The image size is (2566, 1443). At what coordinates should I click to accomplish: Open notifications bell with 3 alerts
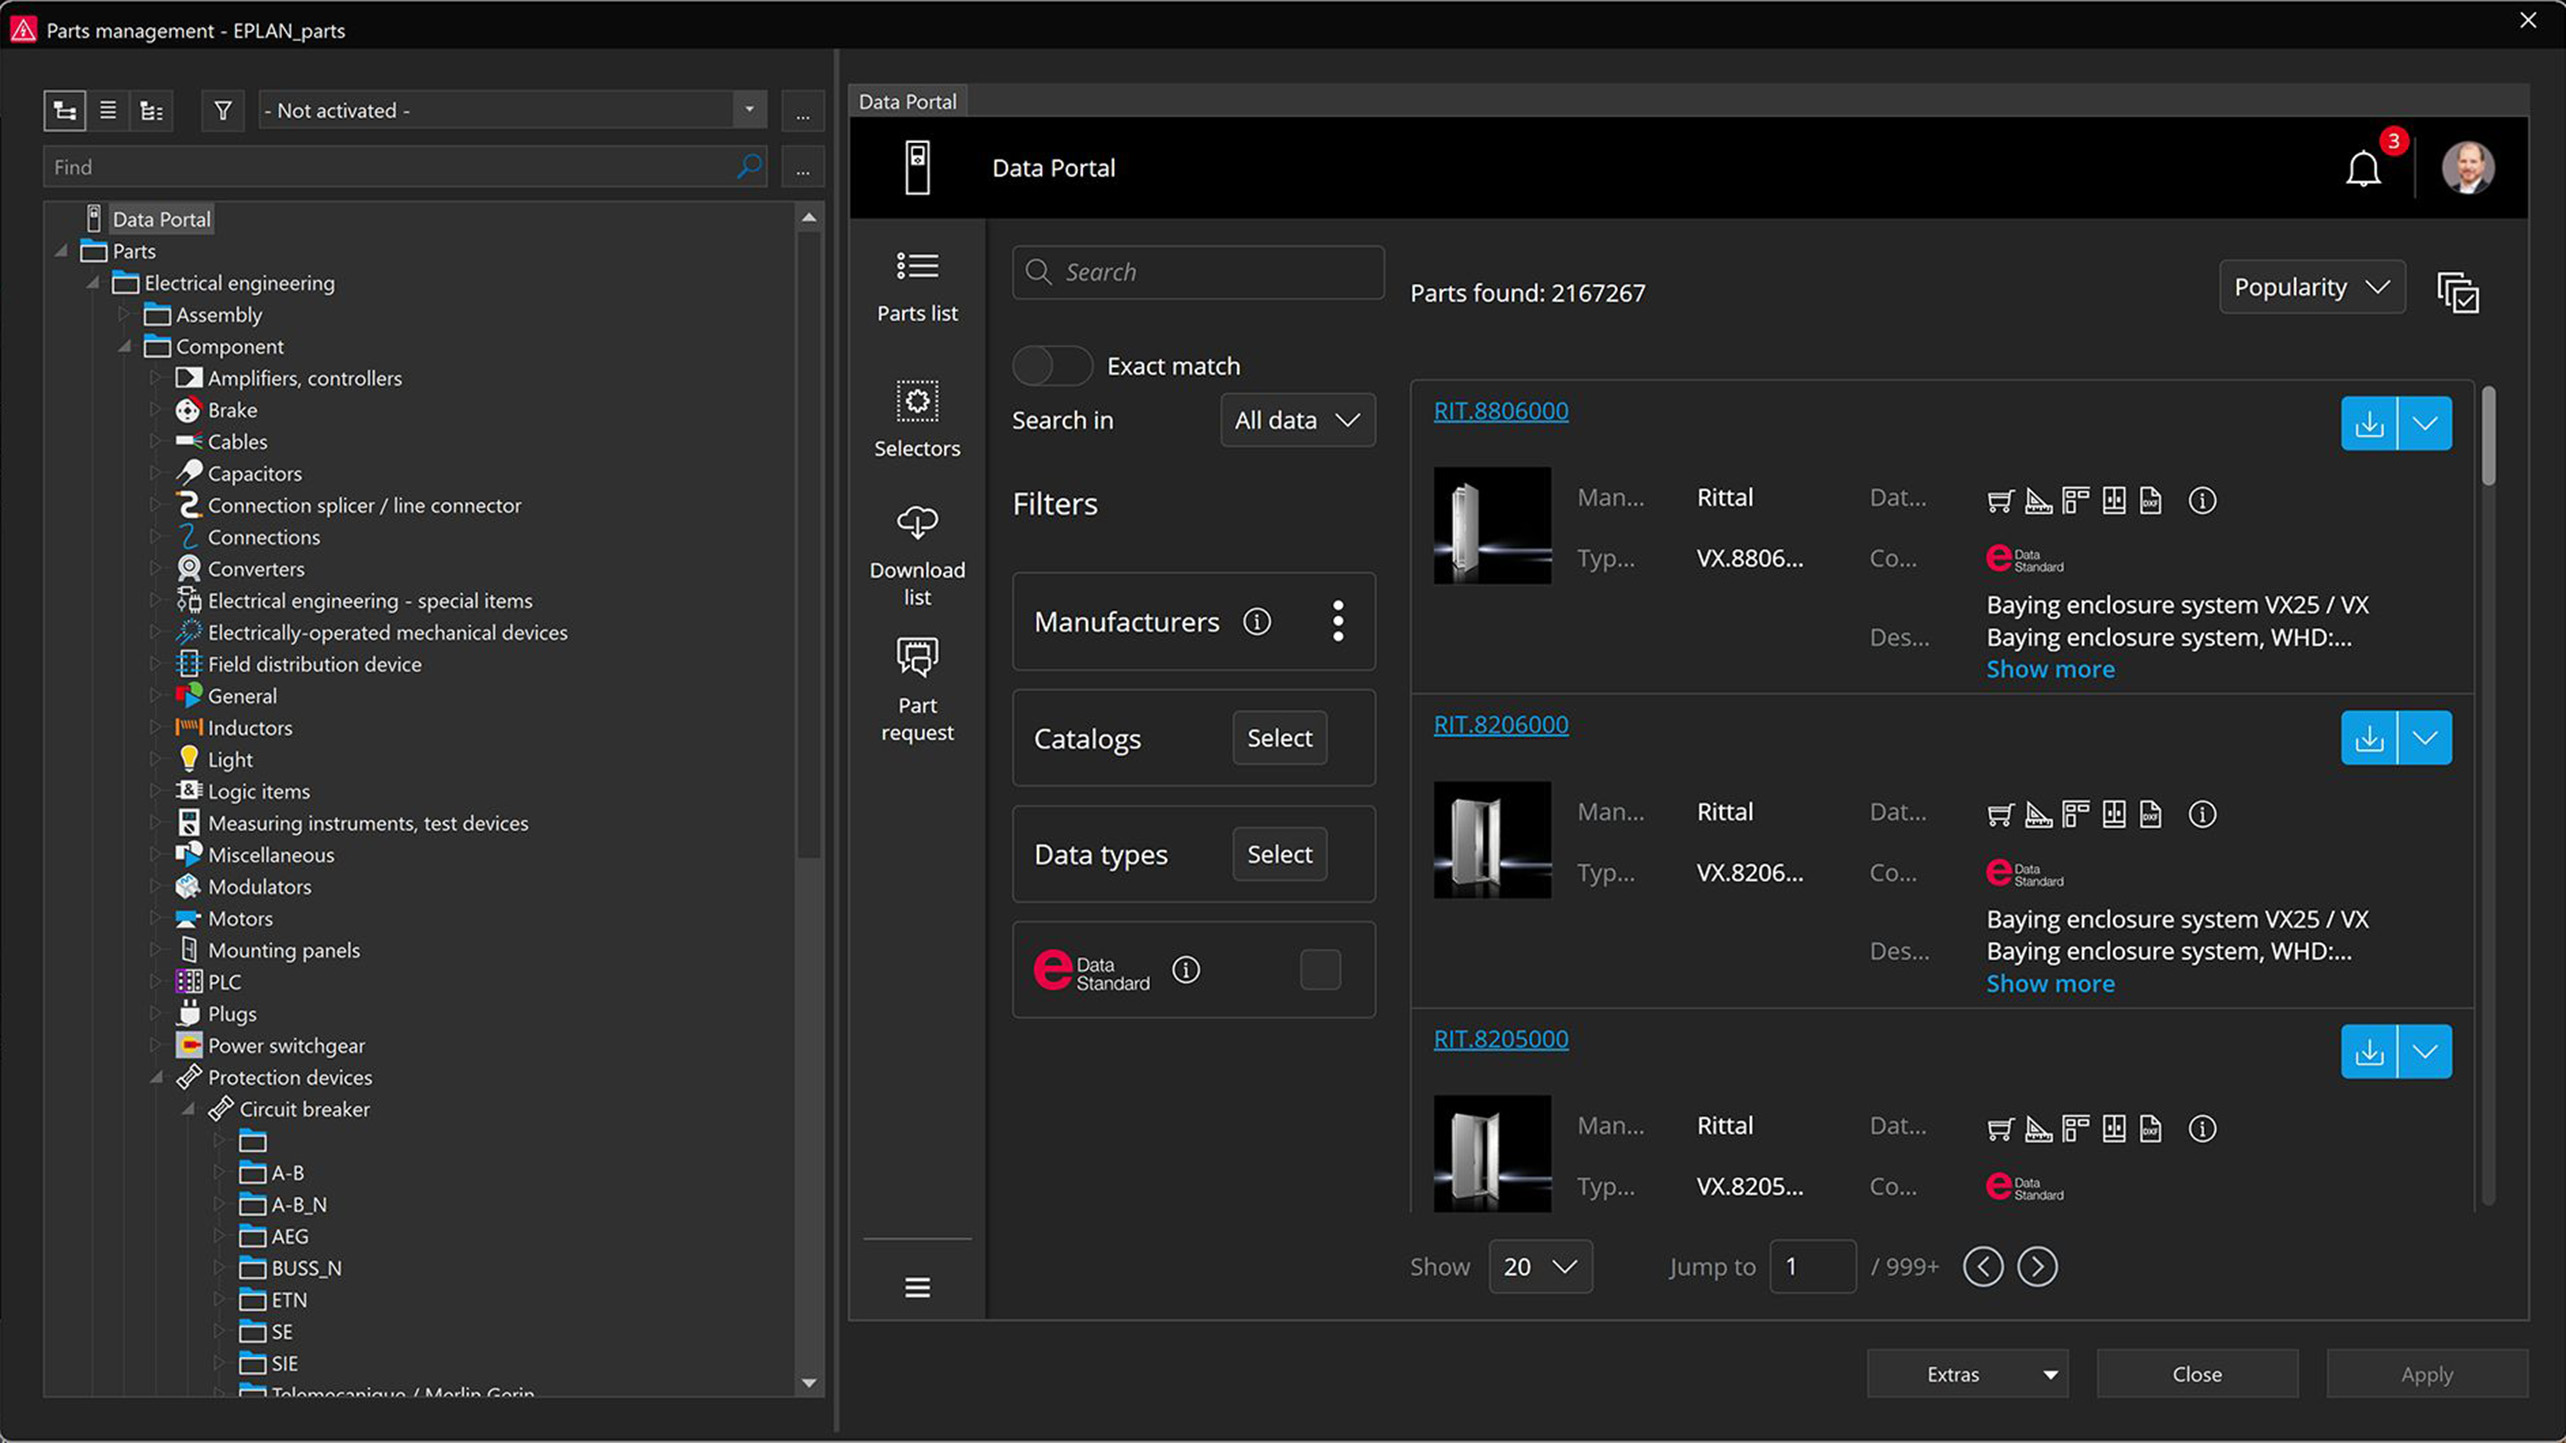[2362, 168]
